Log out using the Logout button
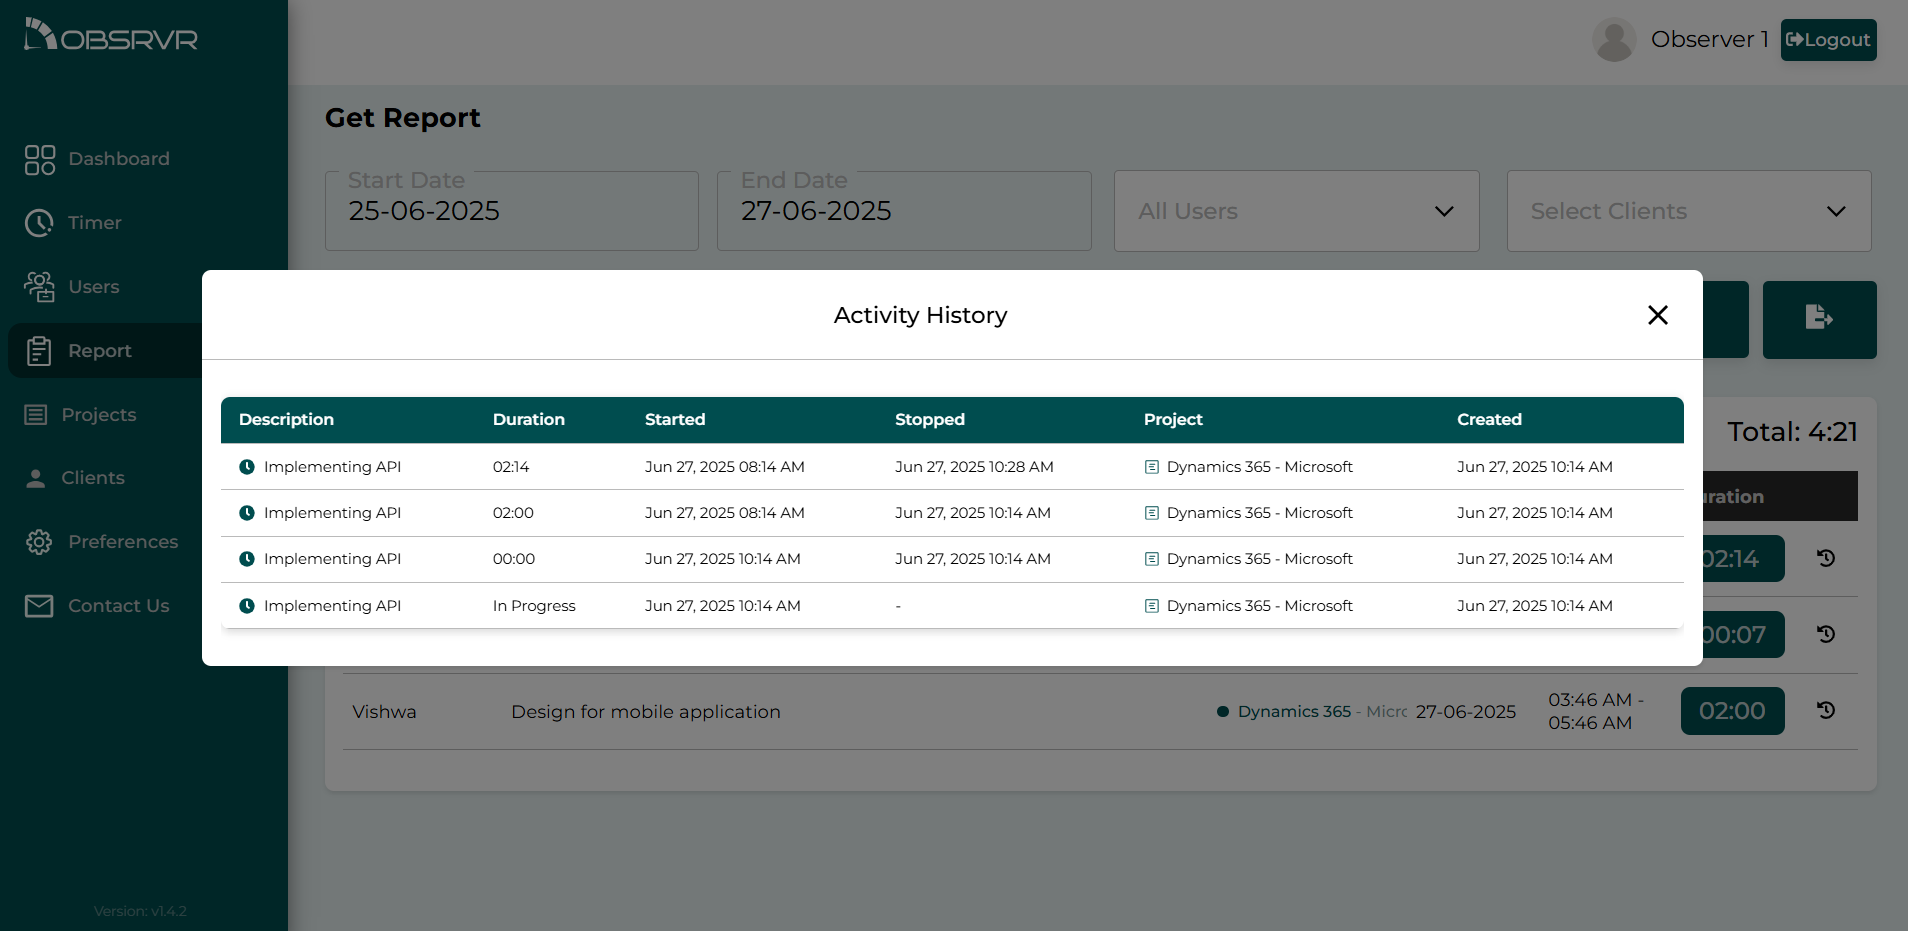The width and height of the screenshot is (1908, 931). pos(1827,40)
